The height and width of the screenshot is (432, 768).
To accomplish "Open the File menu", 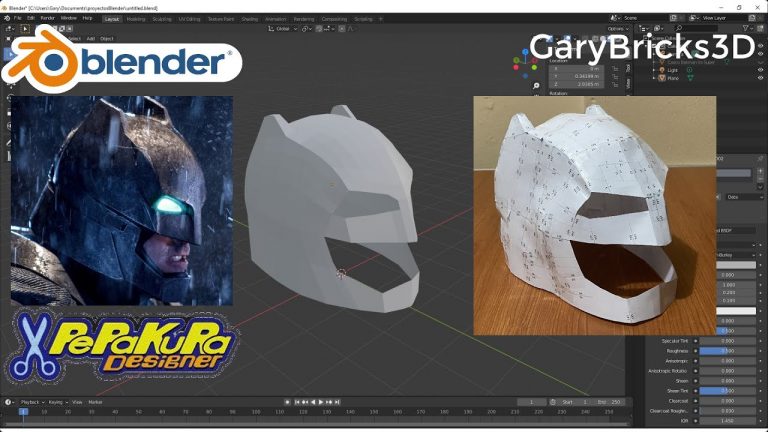I will 18,18.
